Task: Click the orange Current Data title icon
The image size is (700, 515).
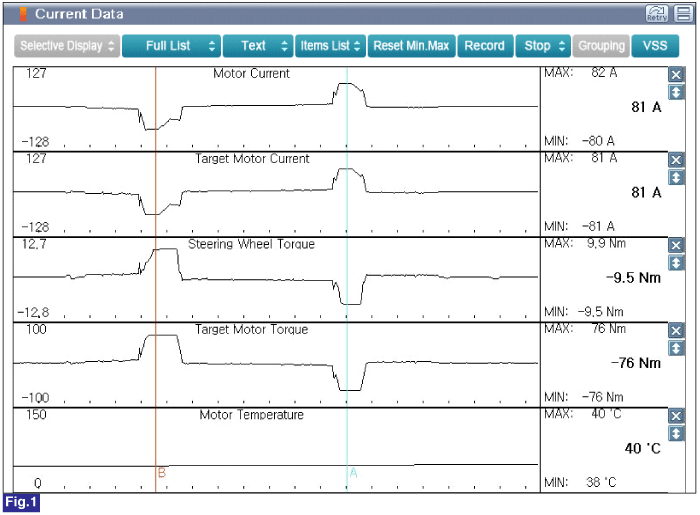Action: point(23,14)
